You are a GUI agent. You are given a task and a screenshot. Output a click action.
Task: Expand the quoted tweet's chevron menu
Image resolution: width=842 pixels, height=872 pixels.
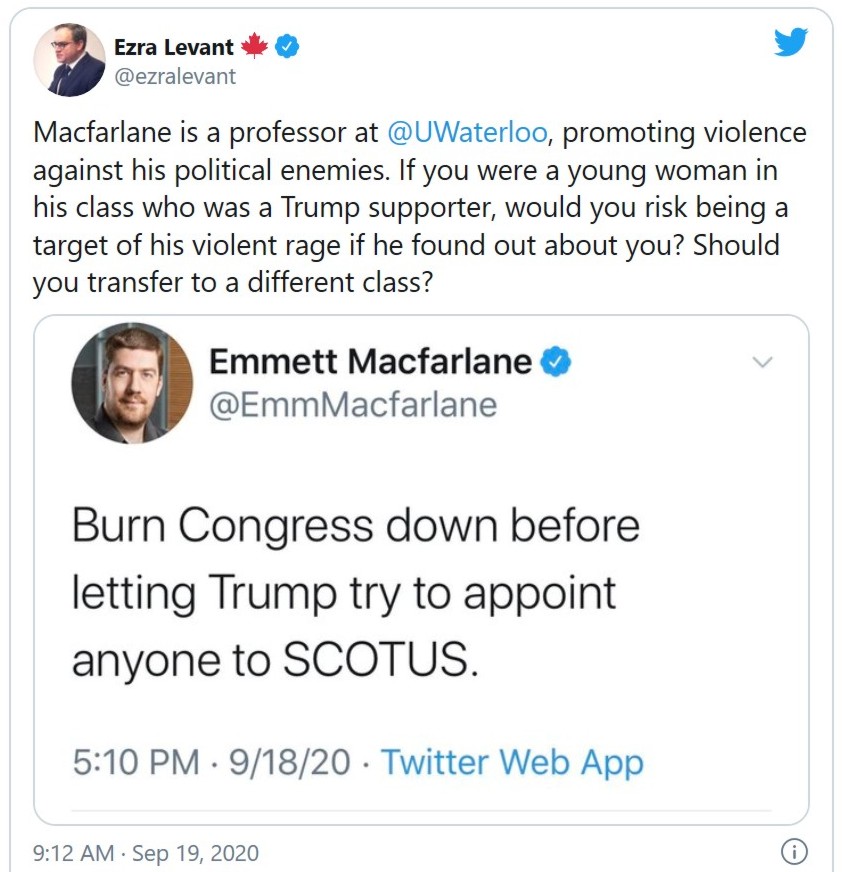762,362
